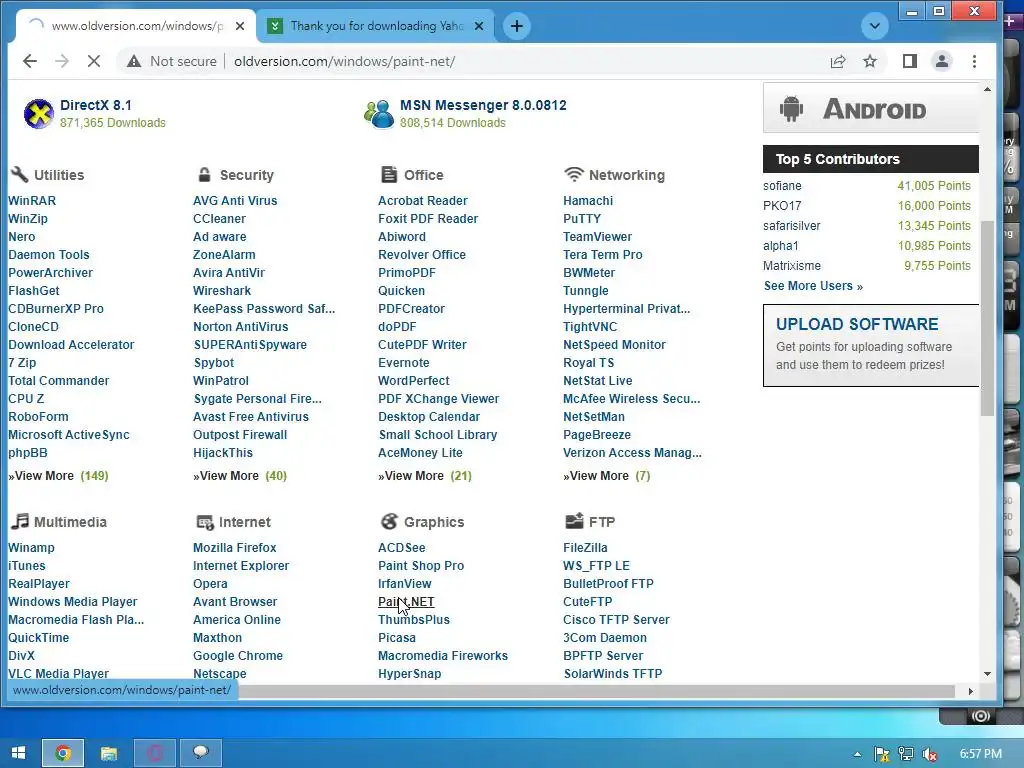Image resolution: width=1024 pixels, height=768 pixels.
Task: Open the Google Chrome link
Action: (x=238, y=655)
